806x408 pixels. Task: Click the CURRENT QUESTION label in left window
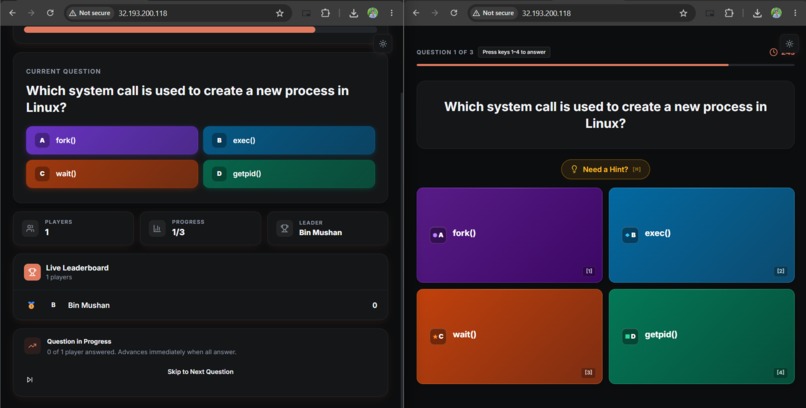(x=63, y=71)
